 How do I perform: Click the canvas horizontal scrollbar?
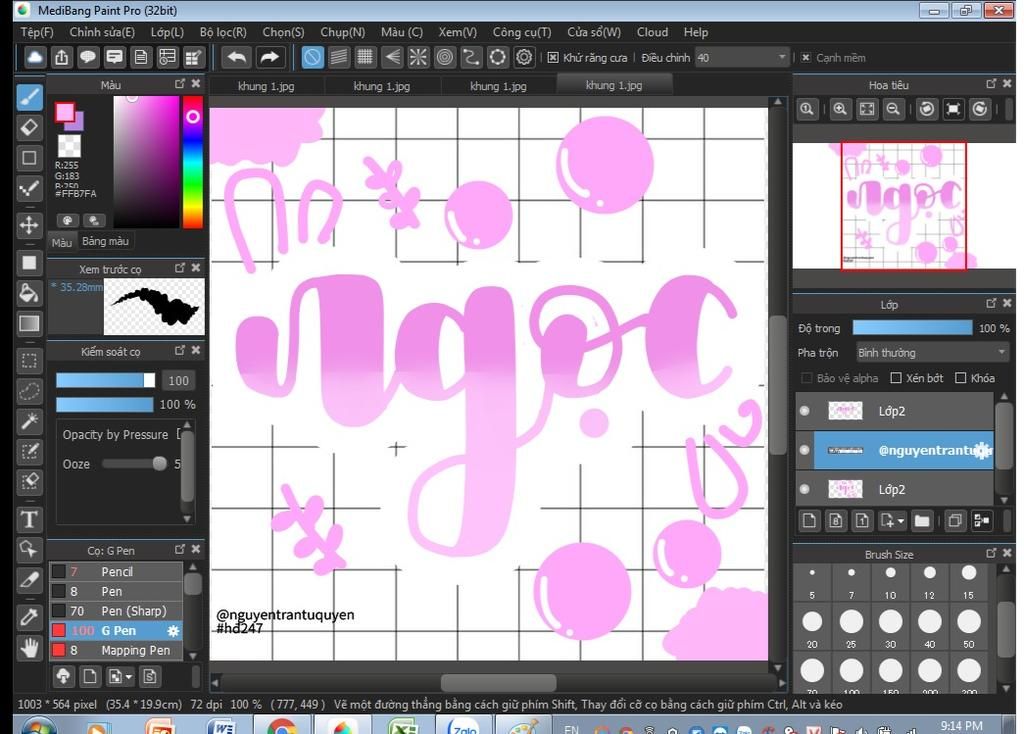tap(498, 682)
